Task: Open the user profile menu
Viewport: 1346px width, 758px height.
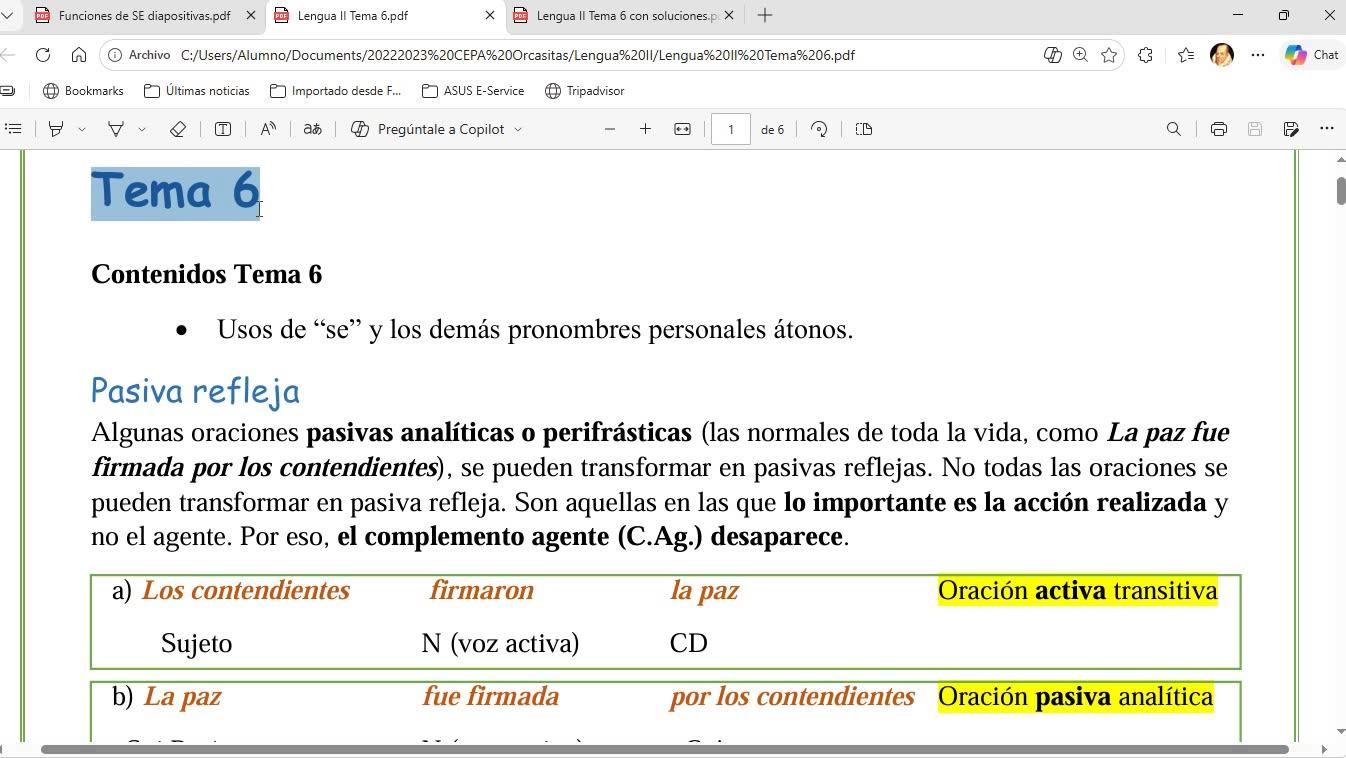Action: click(x=1222, y=55)
